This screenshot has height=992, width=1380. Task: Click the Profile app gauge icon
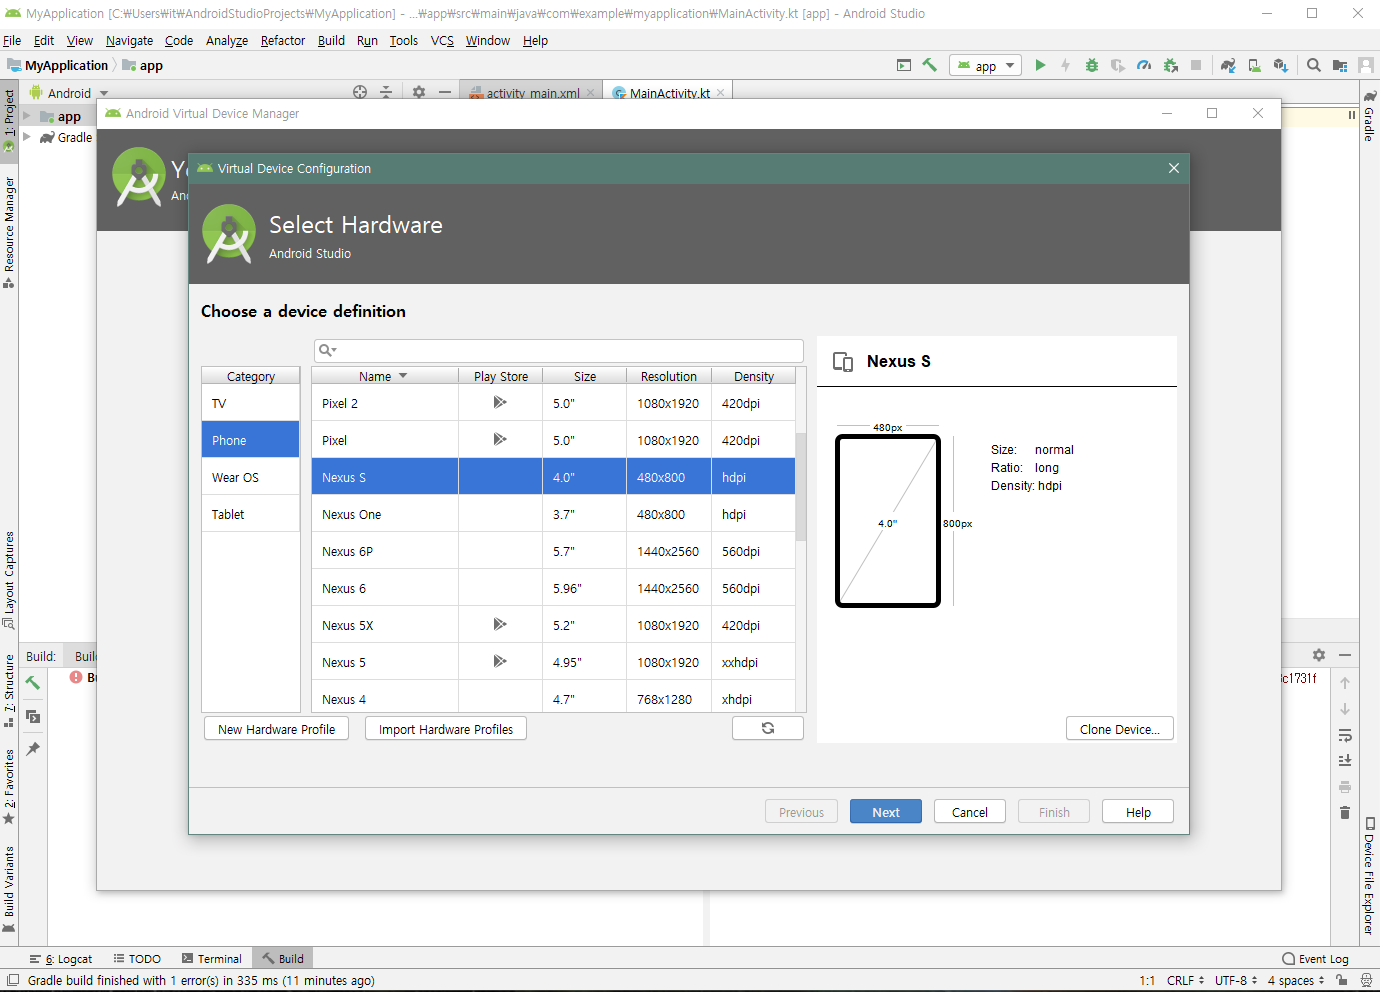[1144, 65]
